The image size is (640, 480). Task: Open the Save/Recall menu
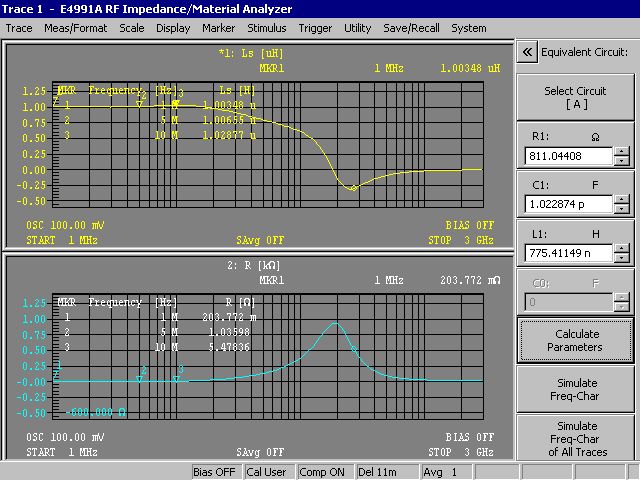pyautogui.click(x=410, y=28)
